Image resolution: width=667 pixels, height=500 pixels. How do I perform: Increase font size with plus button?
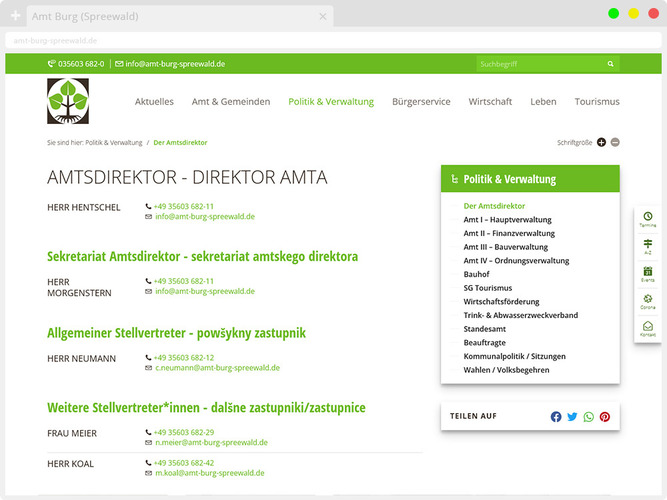(601, 142)
